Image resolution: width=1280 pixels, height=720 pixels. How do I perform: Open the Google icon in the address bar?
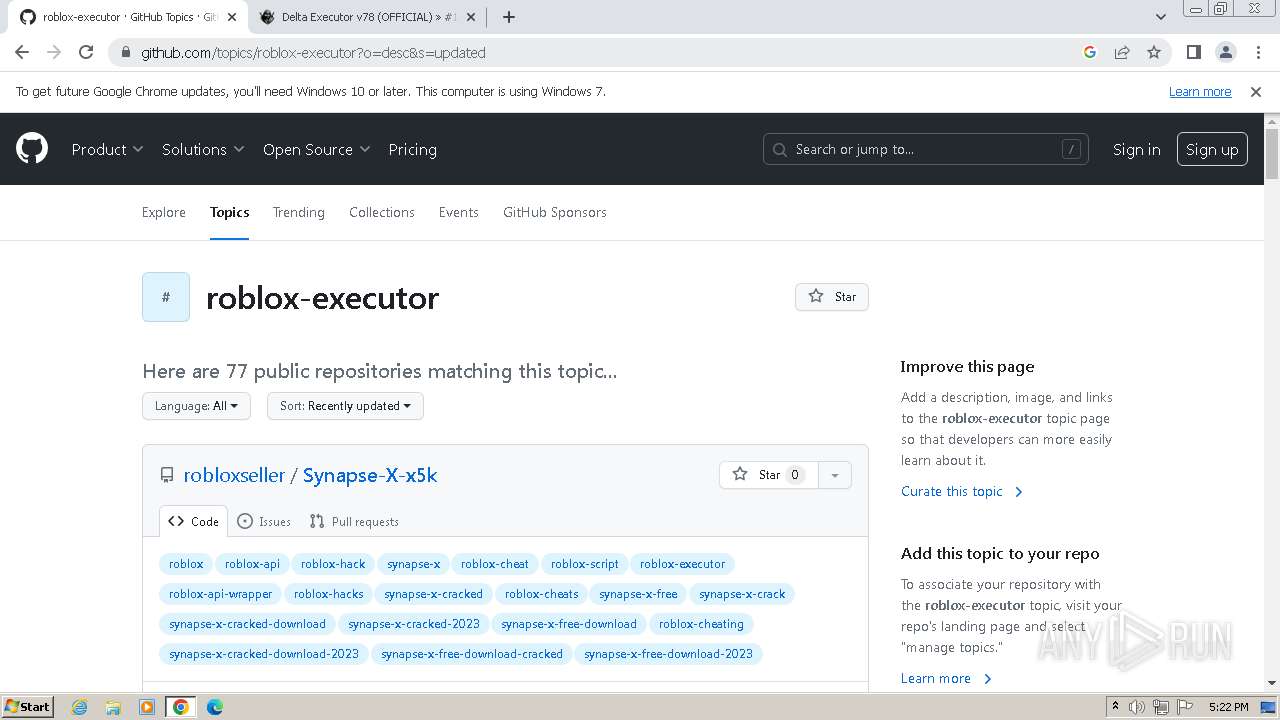1090,52
